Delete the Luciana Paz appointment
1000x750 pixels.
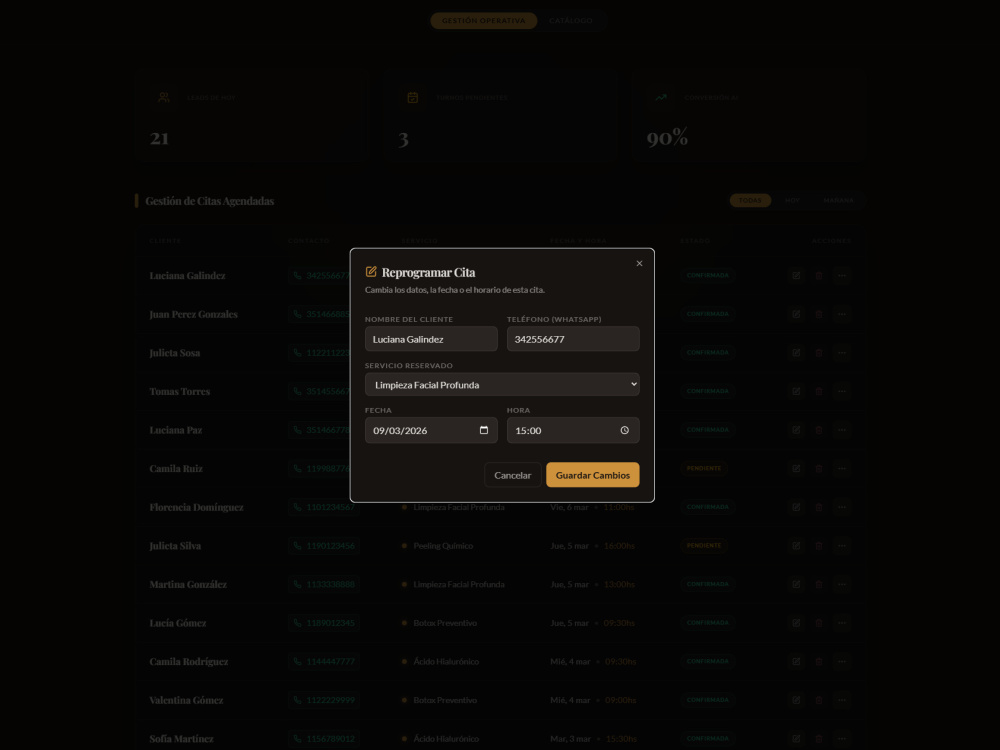pos(819,430)
